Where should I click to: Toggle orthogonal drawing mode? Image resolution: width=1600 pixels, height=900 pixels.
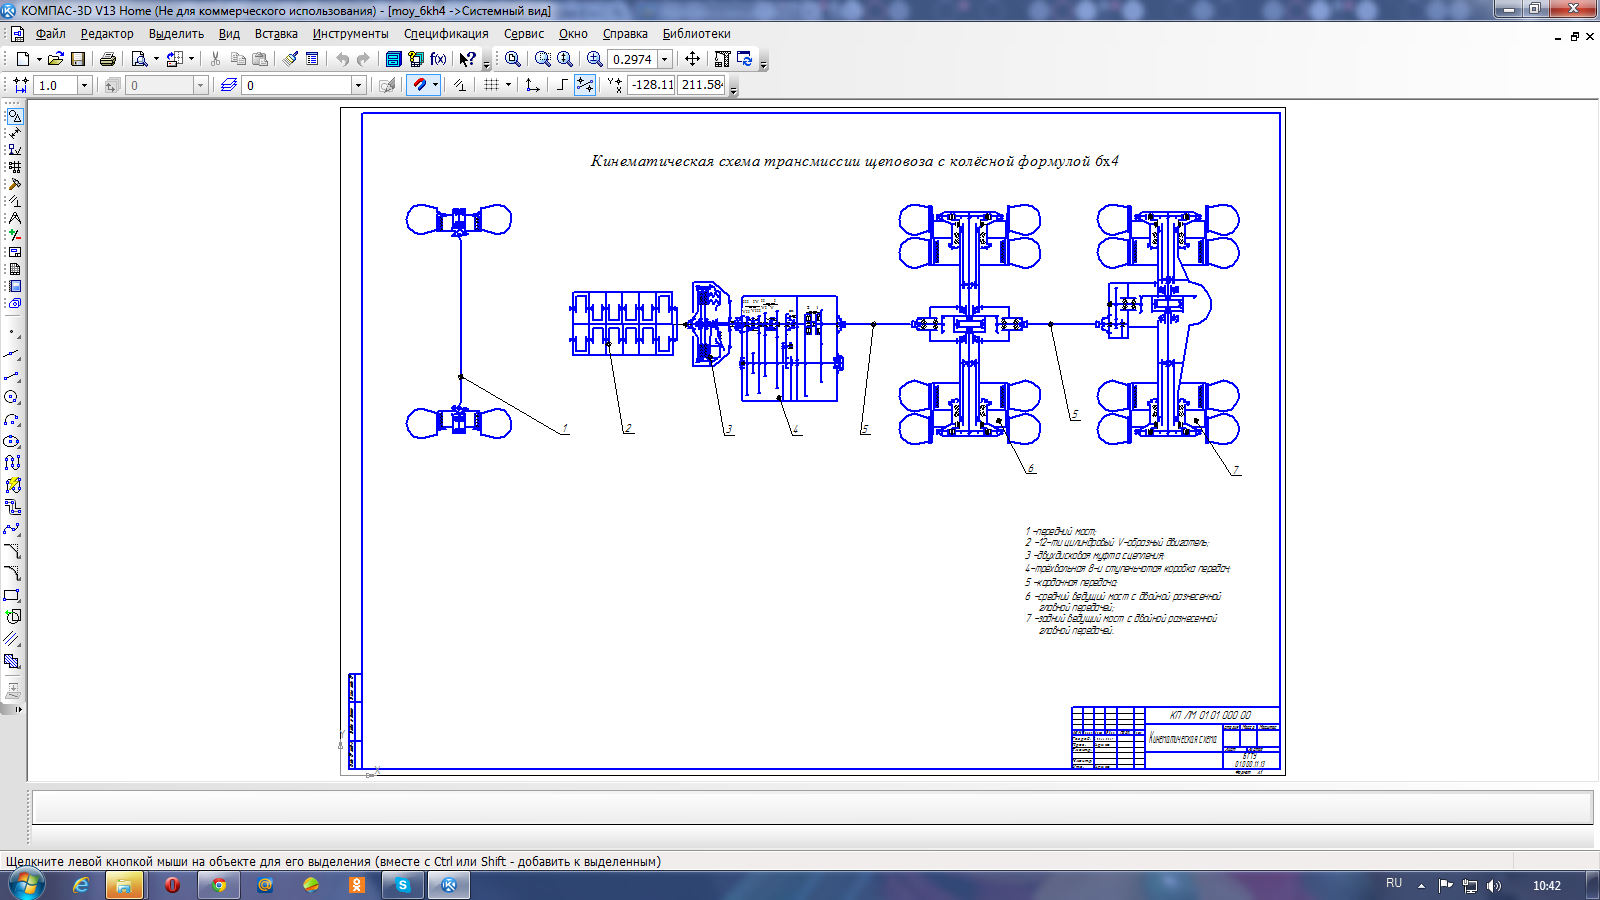pyautogui.click(x=562, y=85)
